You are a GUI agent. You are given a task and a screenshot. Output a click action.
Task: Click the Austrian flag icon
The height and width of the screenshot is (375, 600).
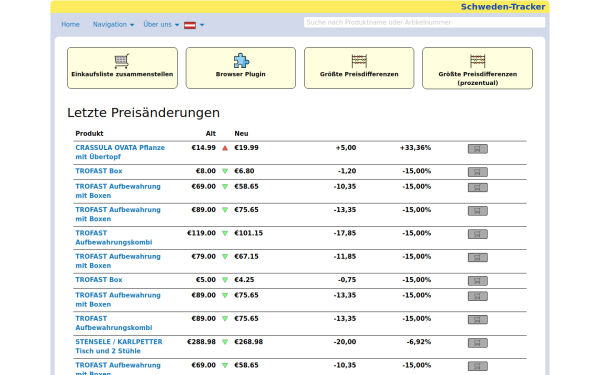[x=190, y=25]
